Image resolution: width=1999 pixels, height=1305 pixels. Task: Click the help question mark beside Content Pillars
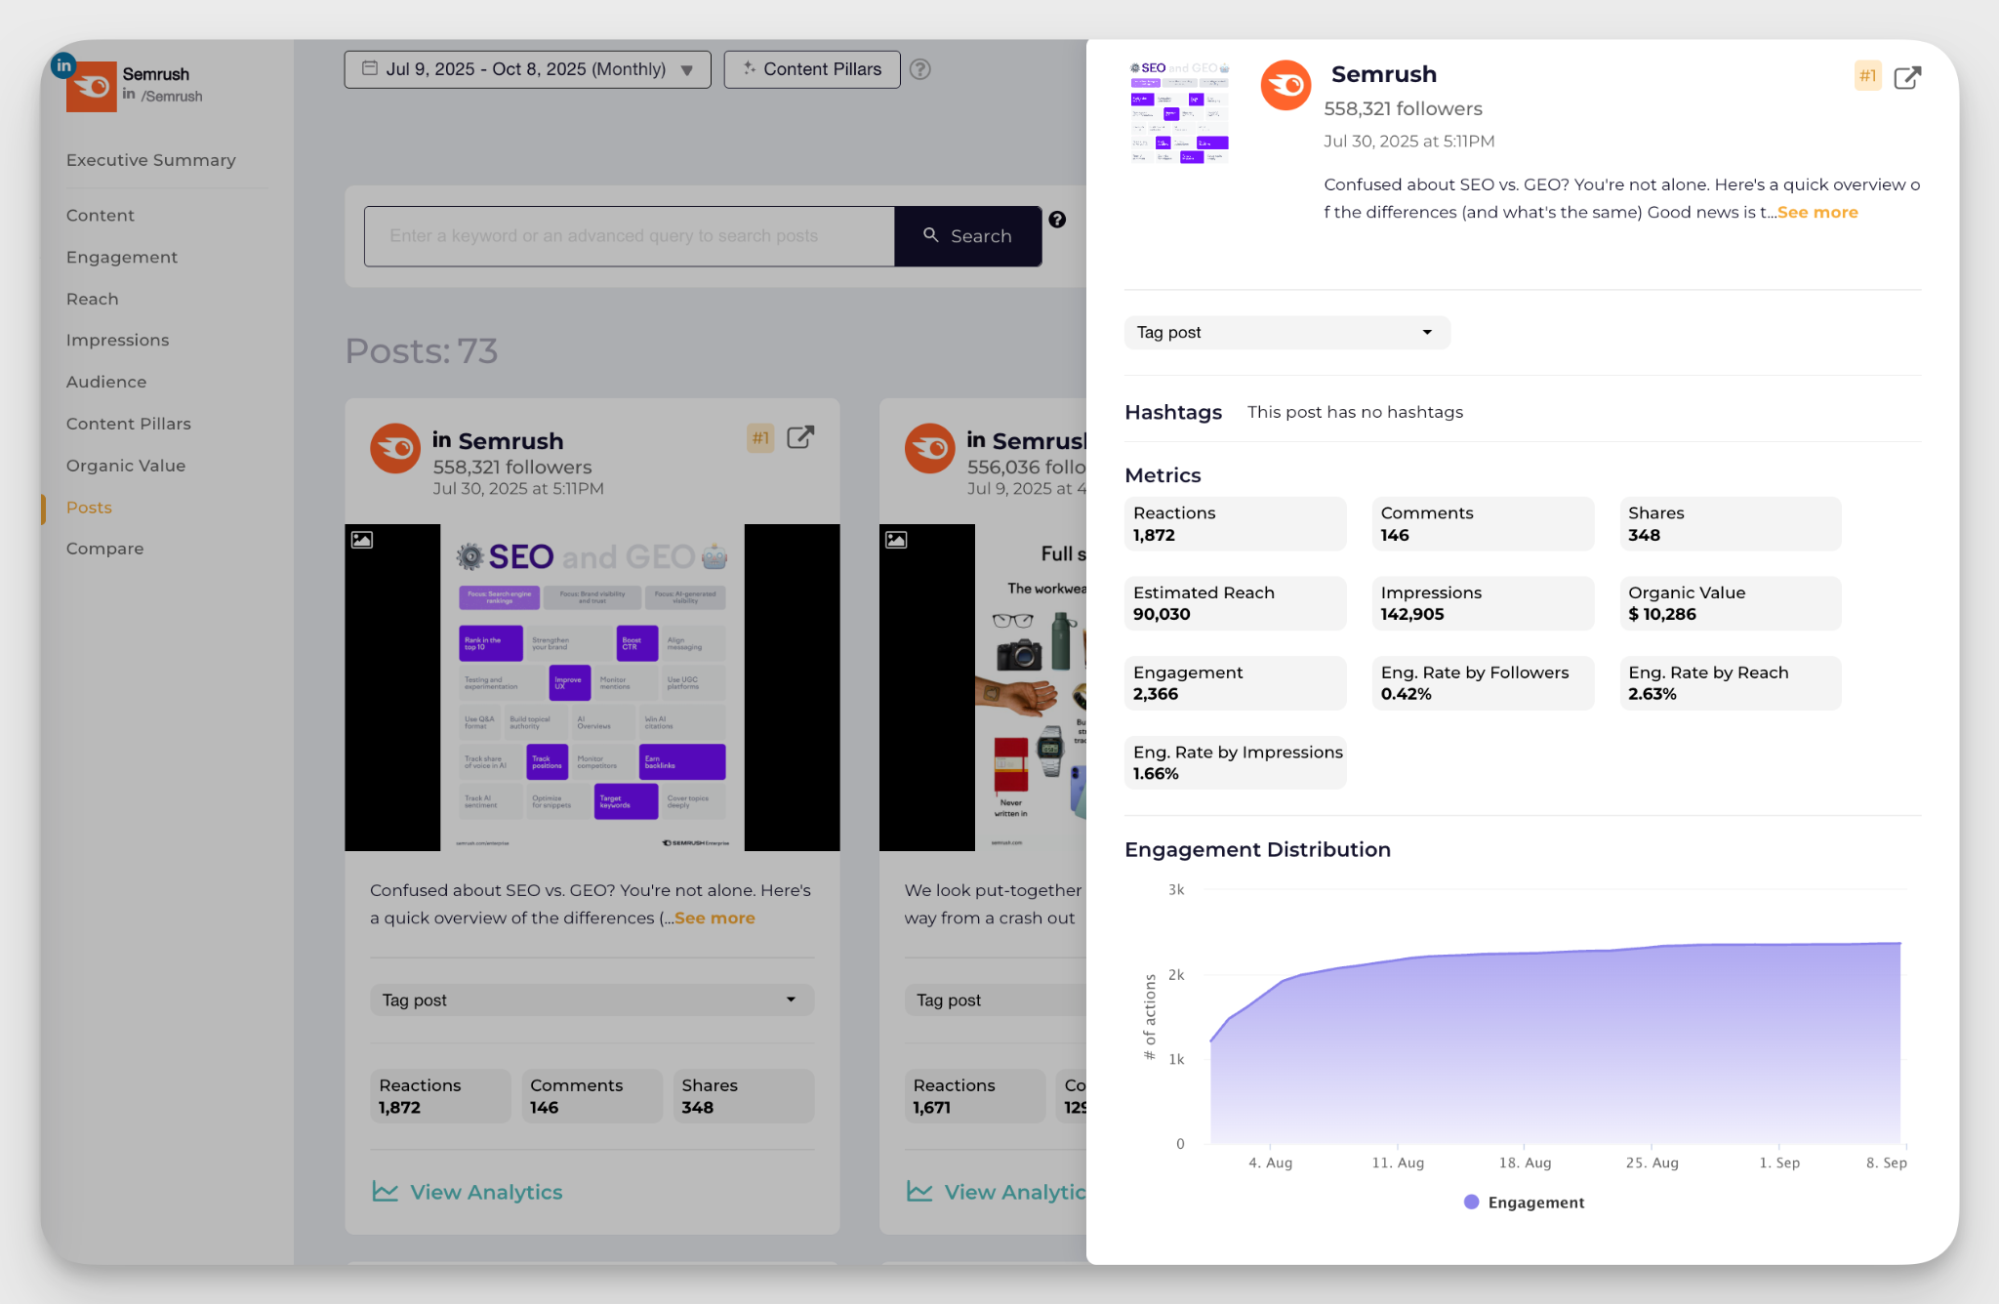[920, 69]
